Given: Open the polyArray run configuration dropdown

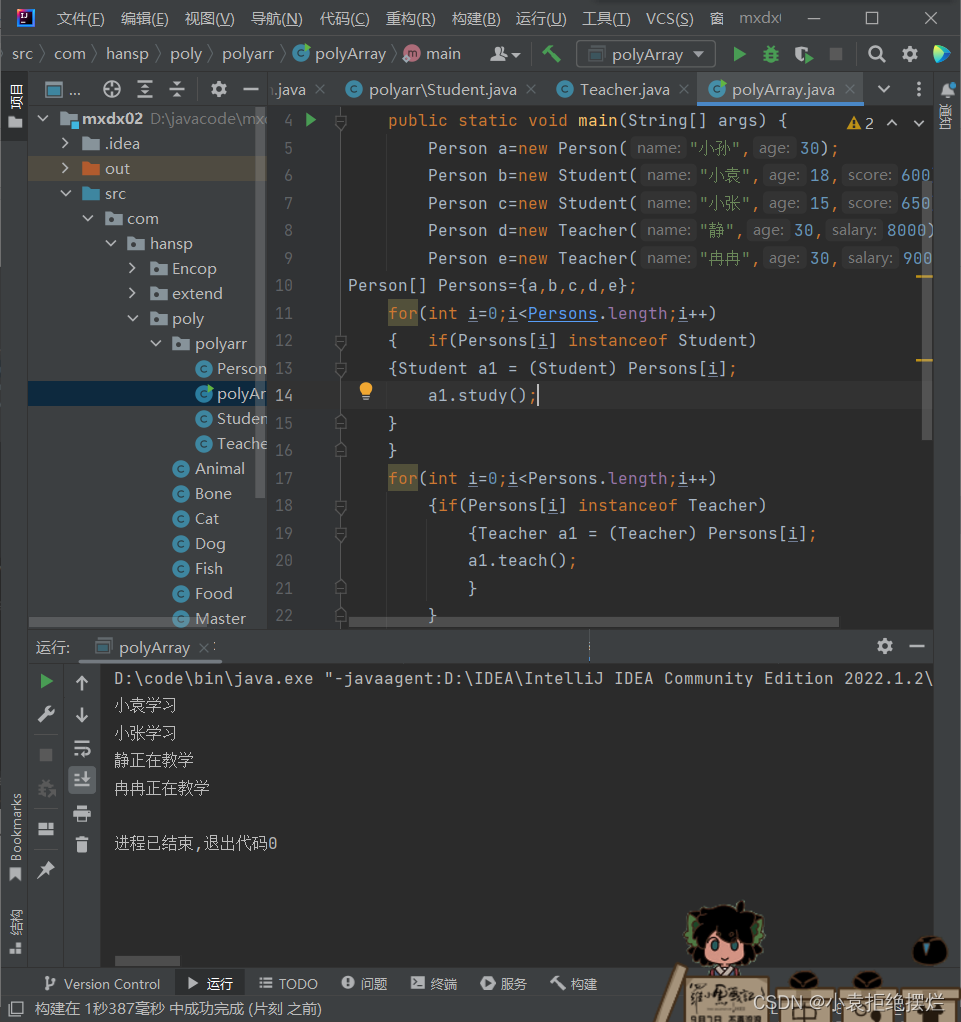Looking at the screenshot, I should click(645, 54).
